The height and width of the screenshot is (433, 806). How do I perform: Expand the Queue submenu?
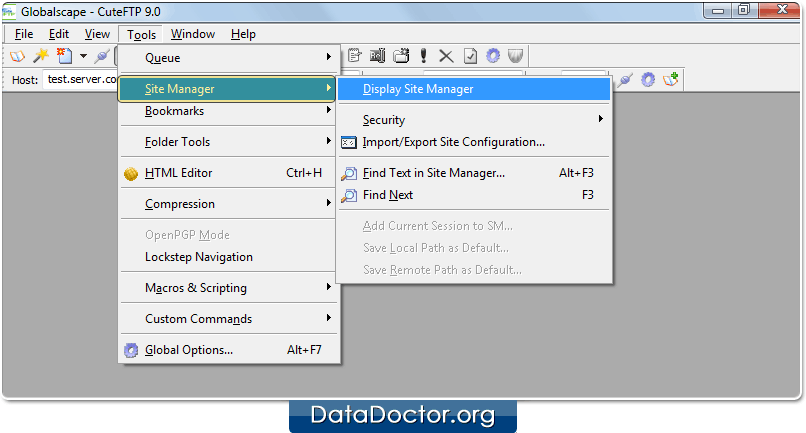pos(229,58)
